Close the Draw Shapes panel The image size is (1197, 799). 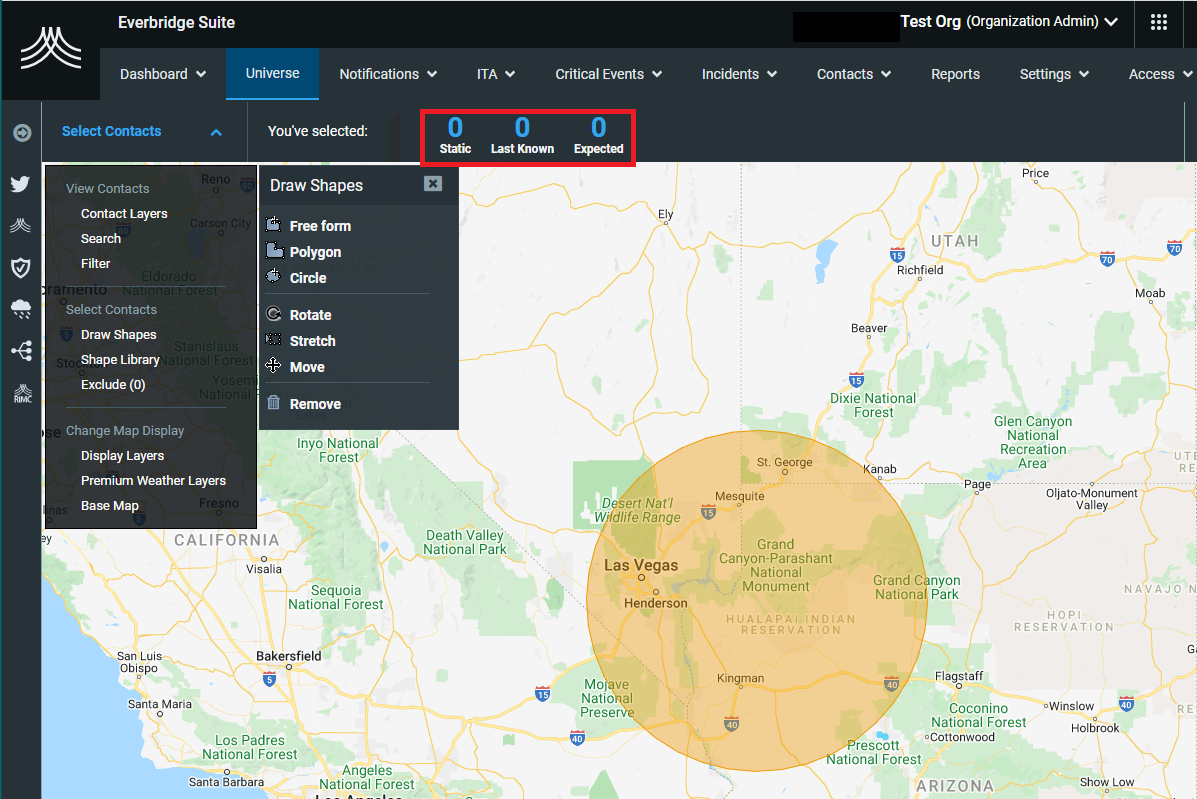click(x=432, y=184)
